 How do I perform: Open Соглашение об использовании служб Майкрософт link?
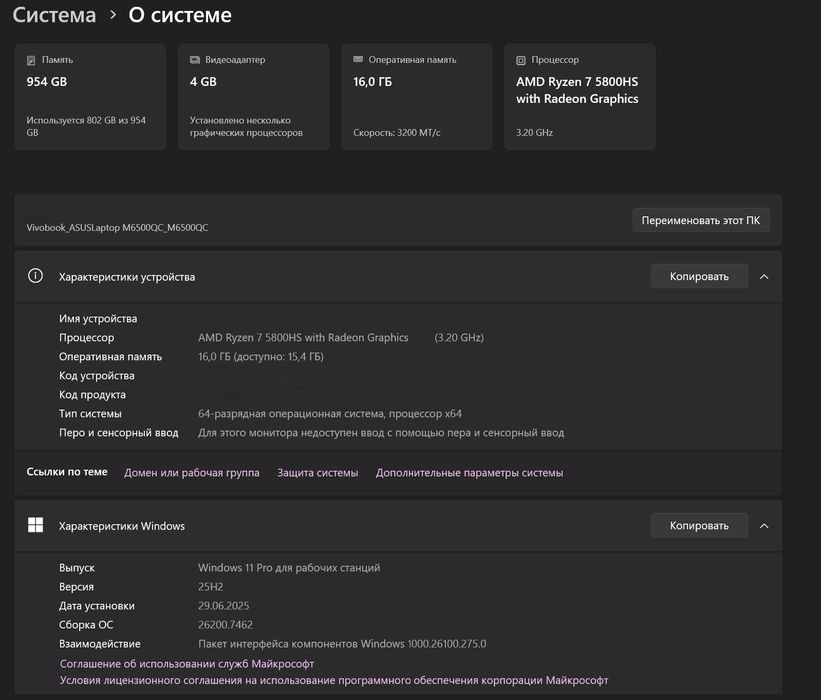(187, 663)
